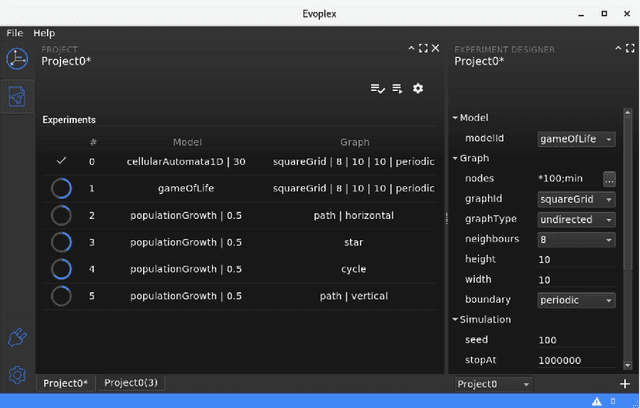The width and height of the screenshot is (640, 408).
Task: Click the warning triangle in status bar
Action: 597,401
